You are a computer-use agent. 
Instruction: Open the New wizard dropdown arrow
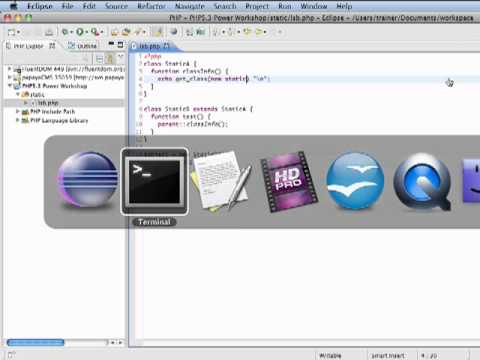(x=19, y=32)
